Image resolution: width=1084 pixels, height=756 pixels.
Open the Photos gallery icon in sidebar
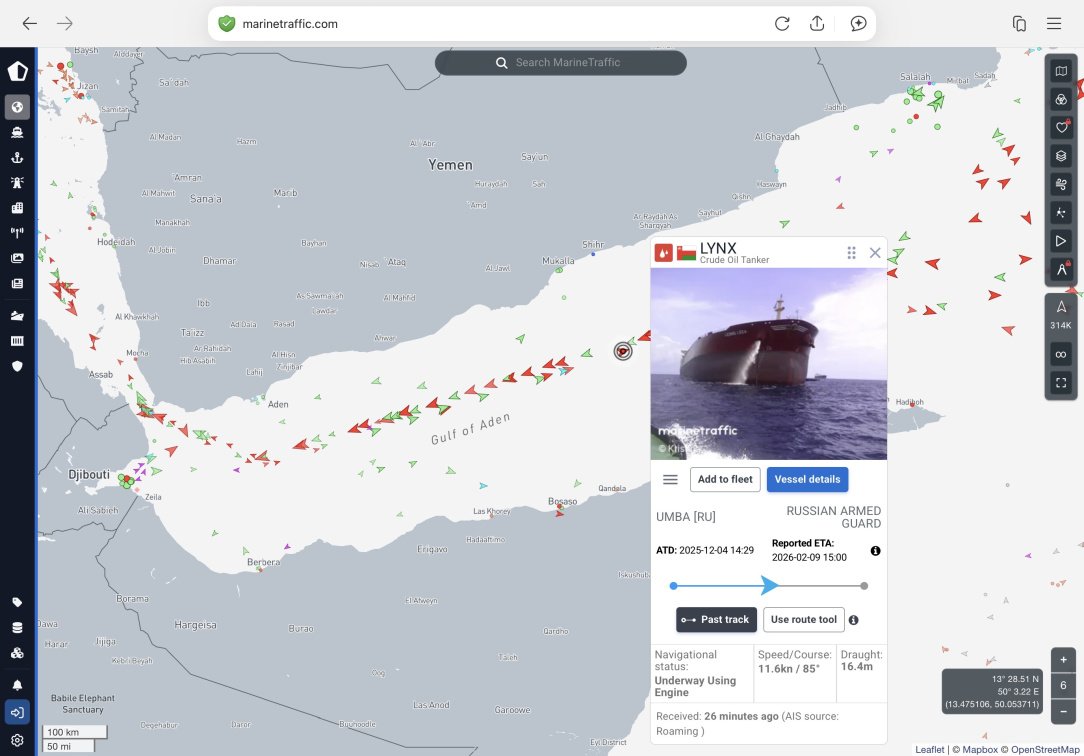17,258
